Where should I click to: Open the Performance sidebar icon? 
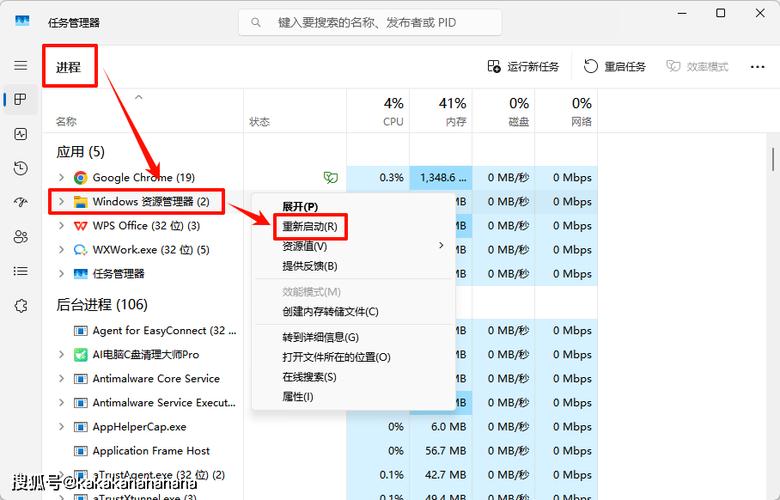click(x=20, y=134)
